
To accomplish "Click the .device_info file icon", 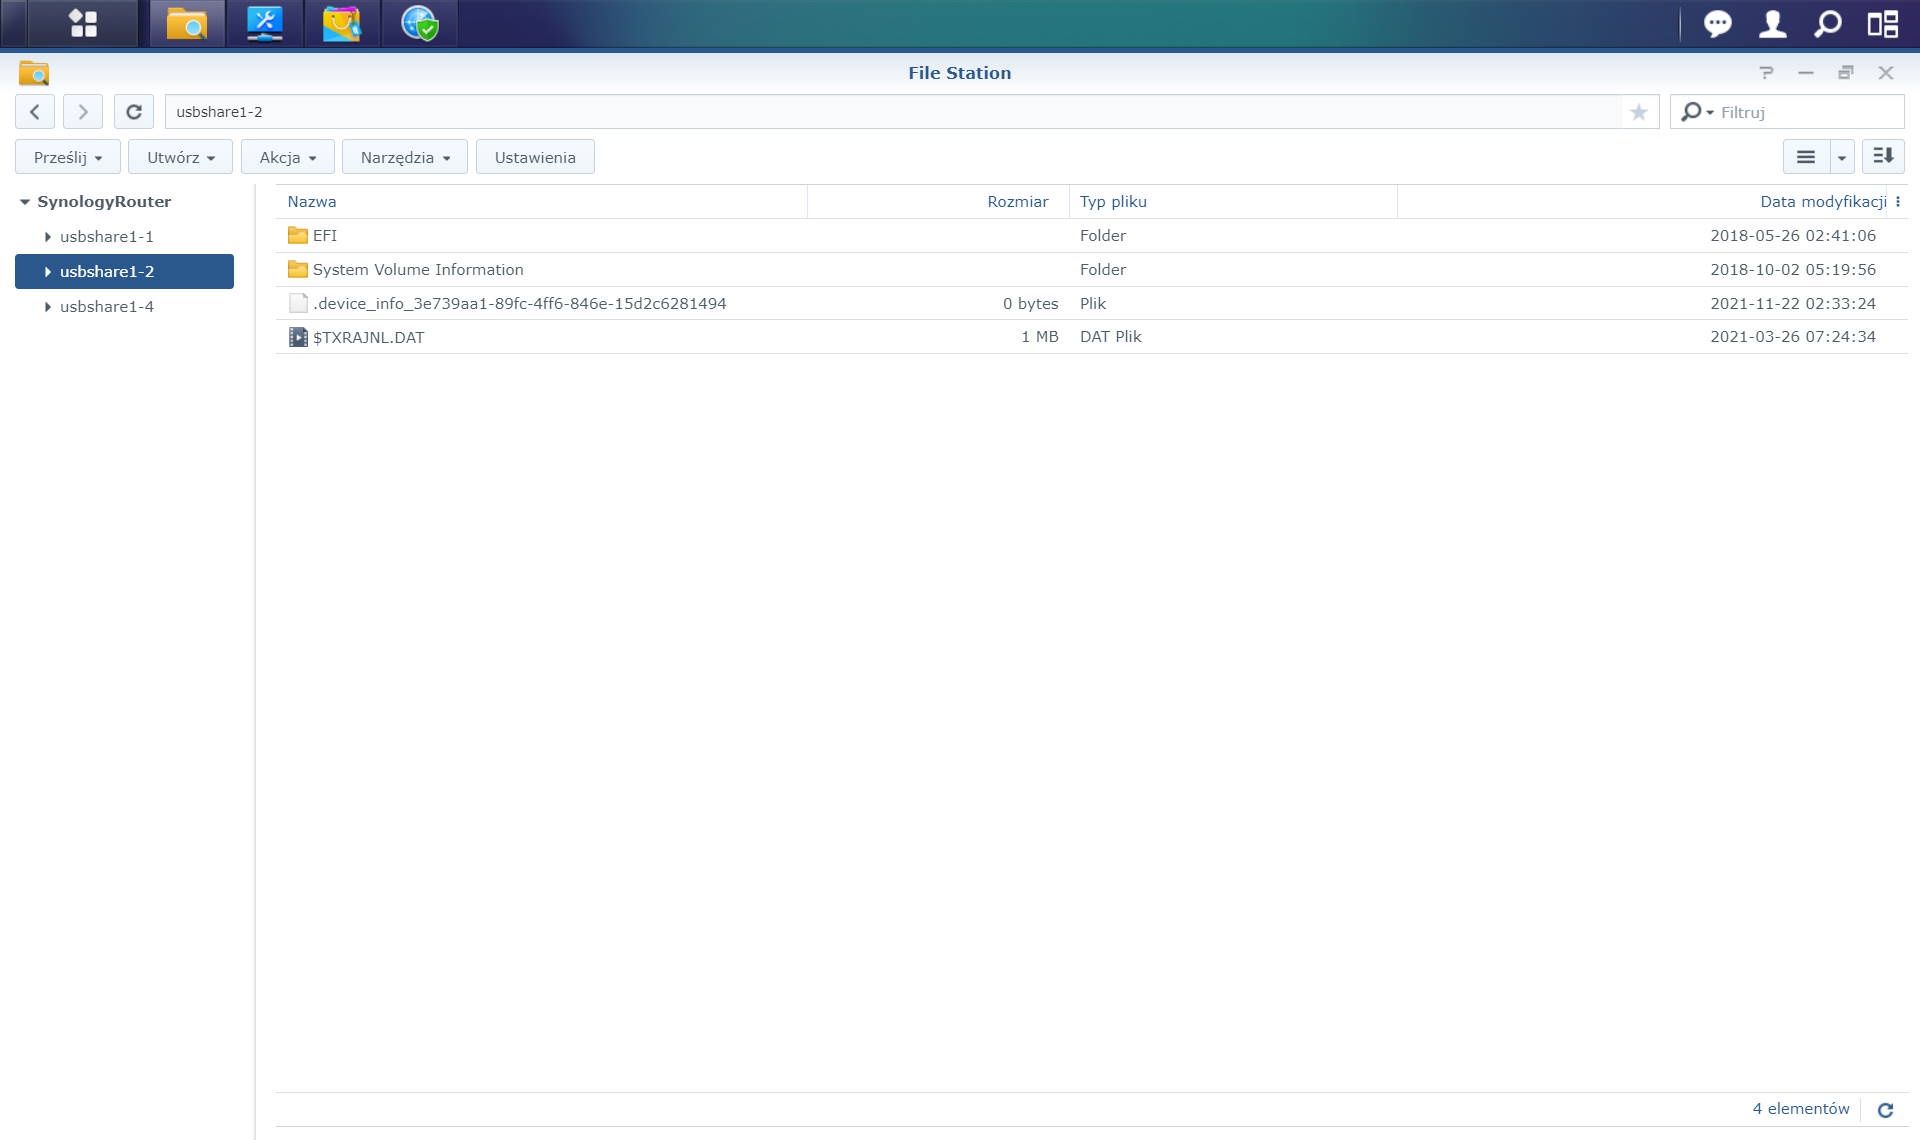I will pyautogui.click(x=297, y=303).
